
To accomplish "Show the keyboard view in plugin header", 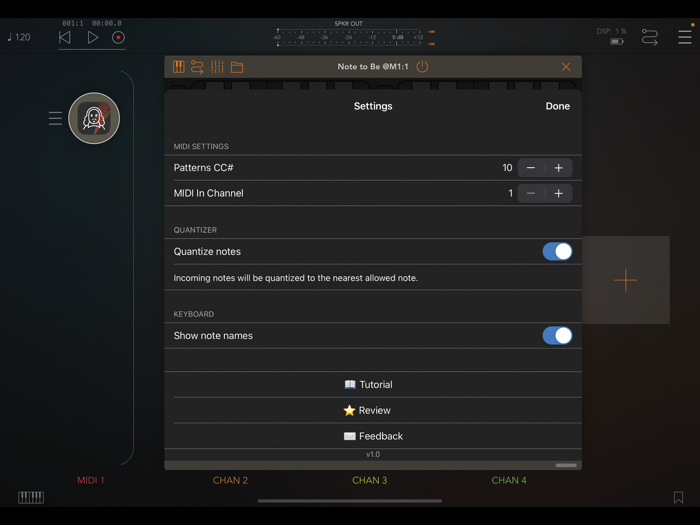I will [x=179, y=67].
